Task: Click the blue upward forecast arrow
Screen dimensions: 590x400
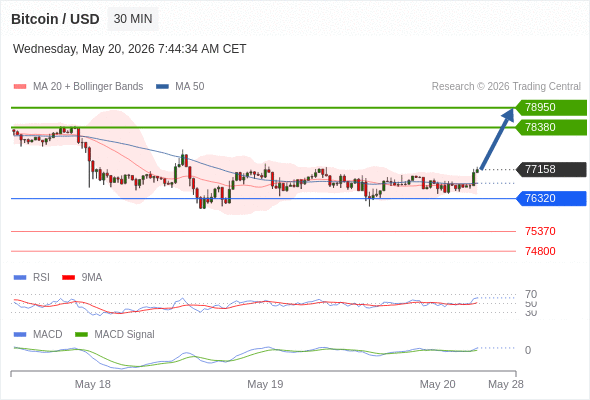Action: (x=497, y=139)
